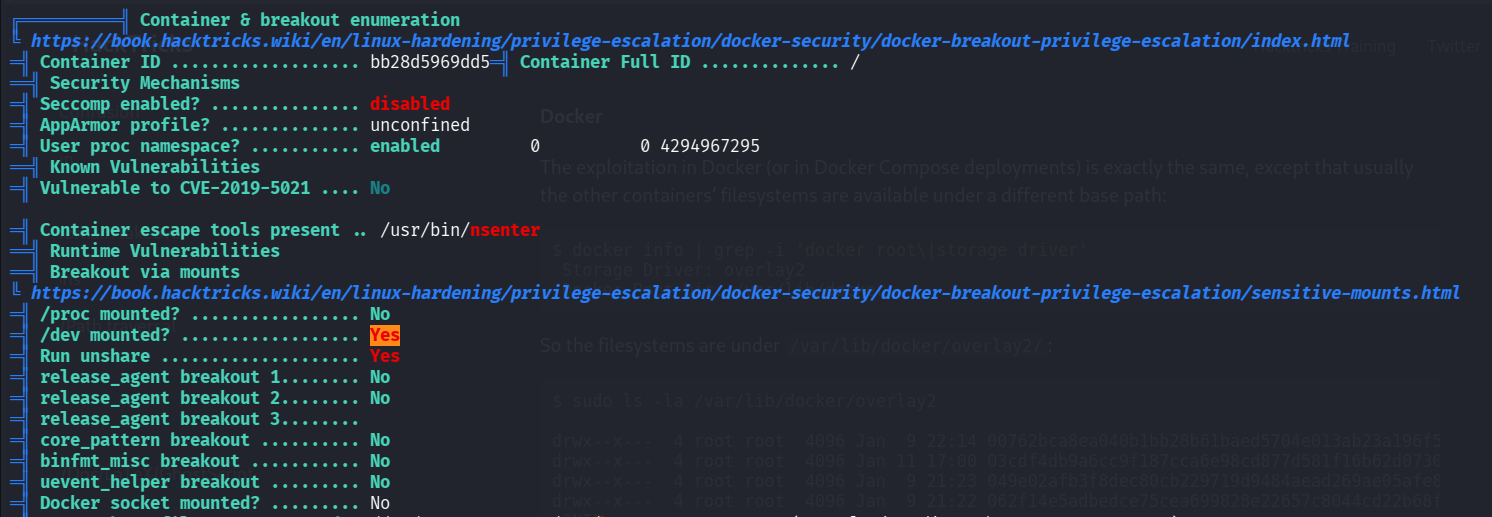Click the 'unconfined' AppArmor profile value
Screen dimensions: 1492x517
click(x=420, y=125)
